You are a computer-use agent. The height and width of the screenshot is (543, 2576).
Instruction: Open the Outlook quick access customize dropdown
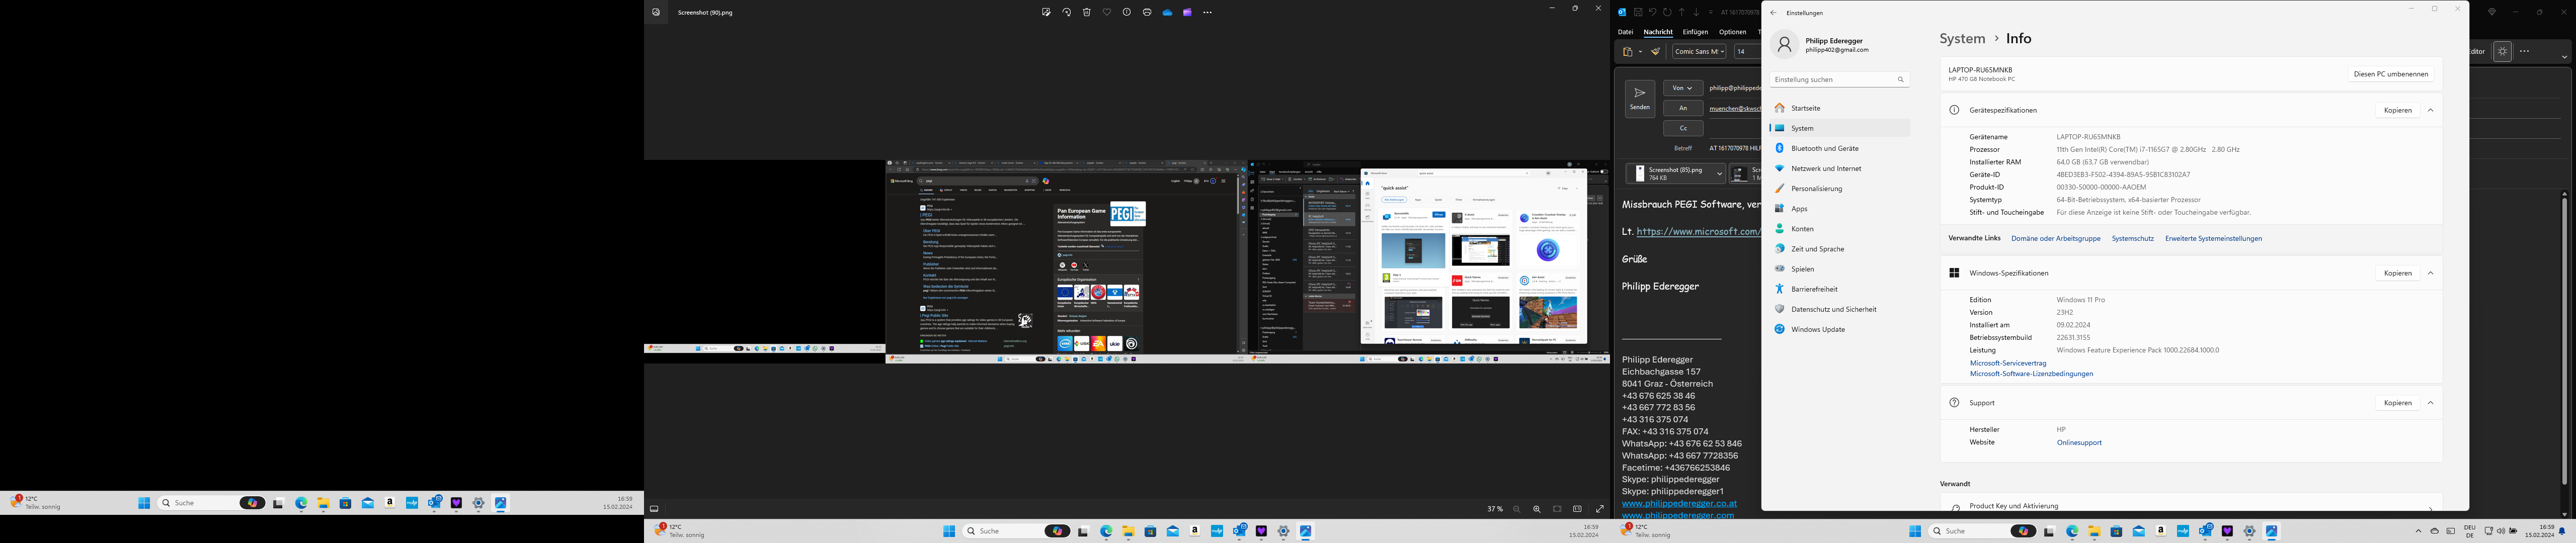[1711, 12]
